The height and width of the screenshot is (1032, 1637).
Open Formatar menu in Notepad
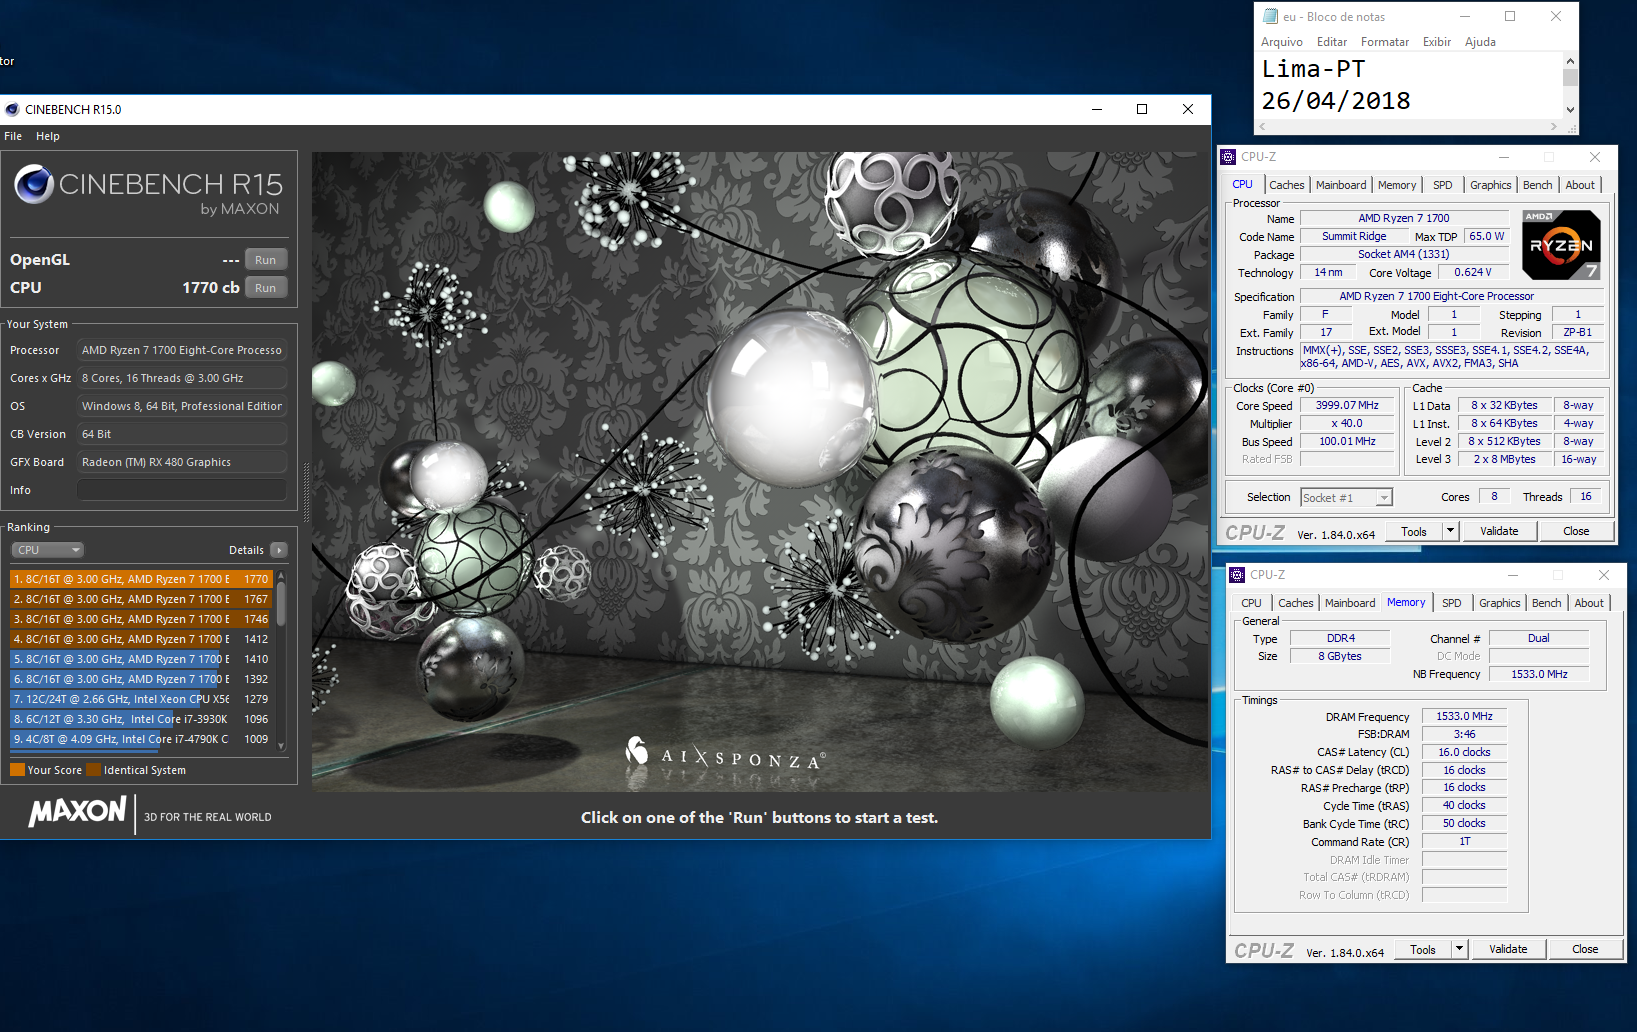pos(1385,42)
